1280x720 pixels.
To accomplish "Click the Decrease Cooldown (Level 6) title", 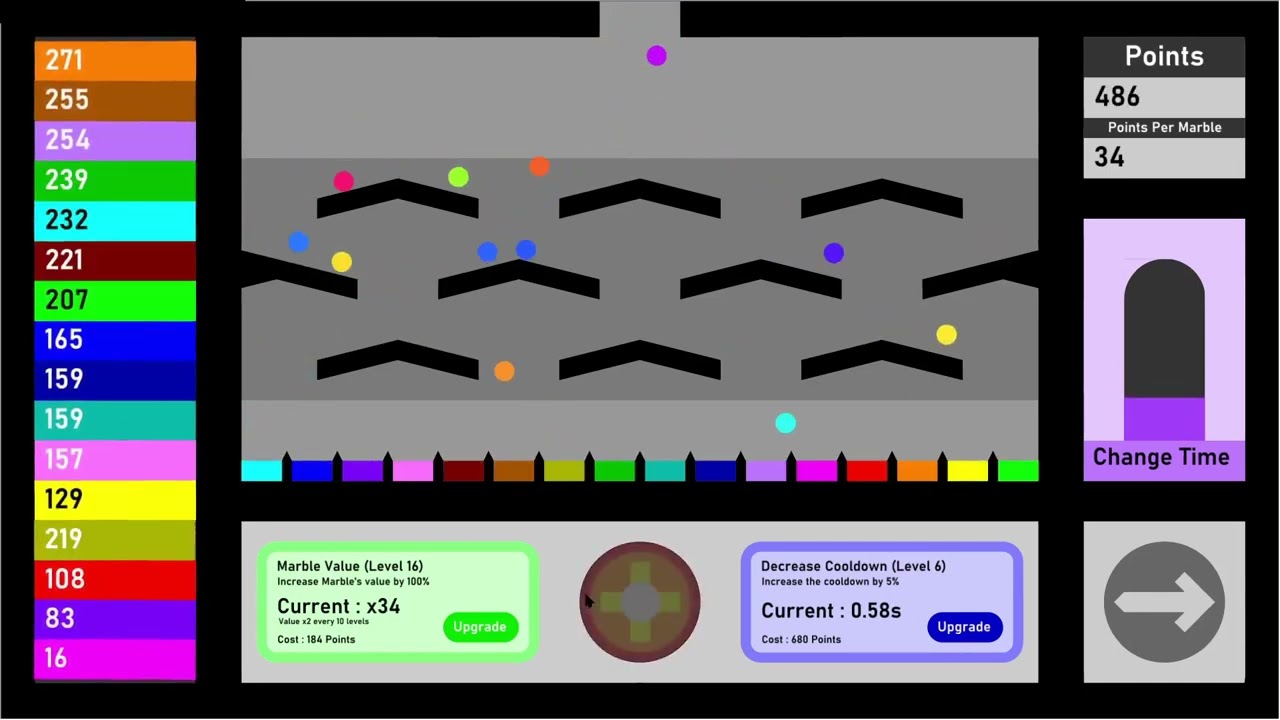I will 853,566.
